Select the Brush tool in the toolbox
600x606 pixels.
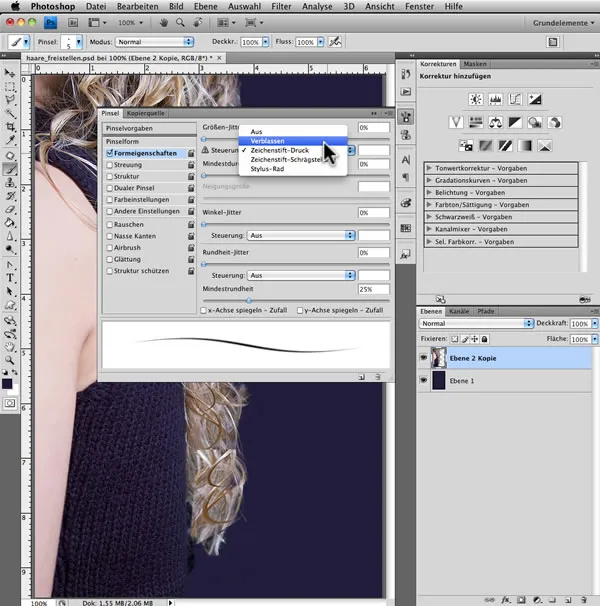coord(10,169)
